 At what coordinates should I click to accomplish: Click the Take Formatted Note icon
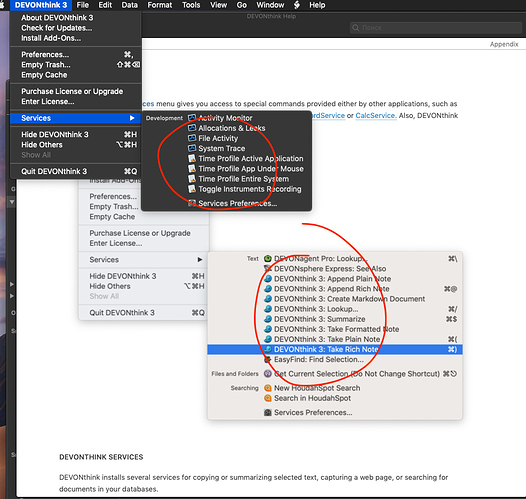pos(267,329)
